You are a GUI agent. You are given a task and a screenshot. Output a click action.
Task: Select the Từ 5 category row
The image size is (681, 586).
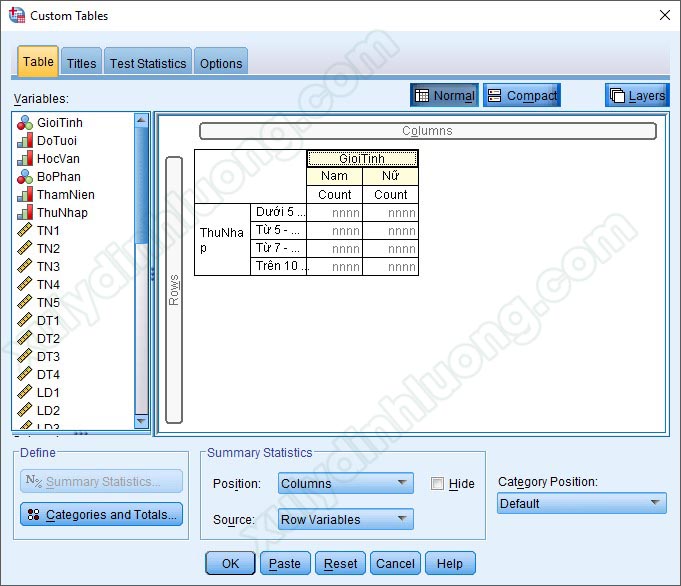[x=278, y=230]
